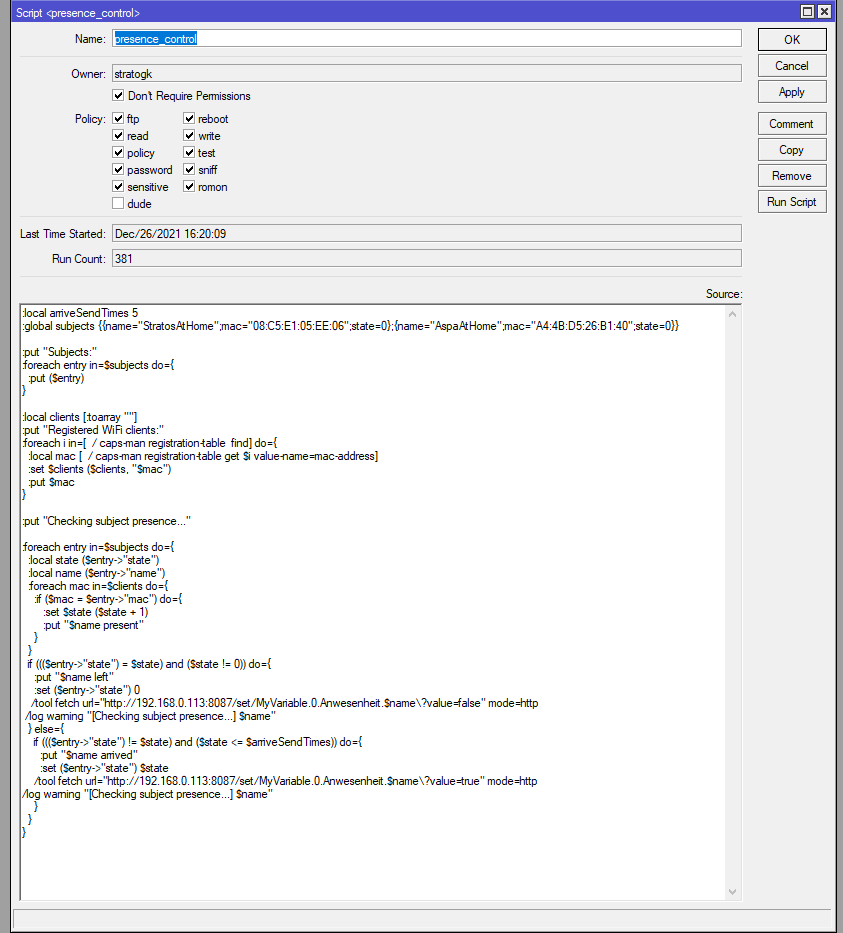Click the ':set ($entry->"state") $state' line
Image resolution: width=843 pixels, height=933 pixels.
point(105,769)
